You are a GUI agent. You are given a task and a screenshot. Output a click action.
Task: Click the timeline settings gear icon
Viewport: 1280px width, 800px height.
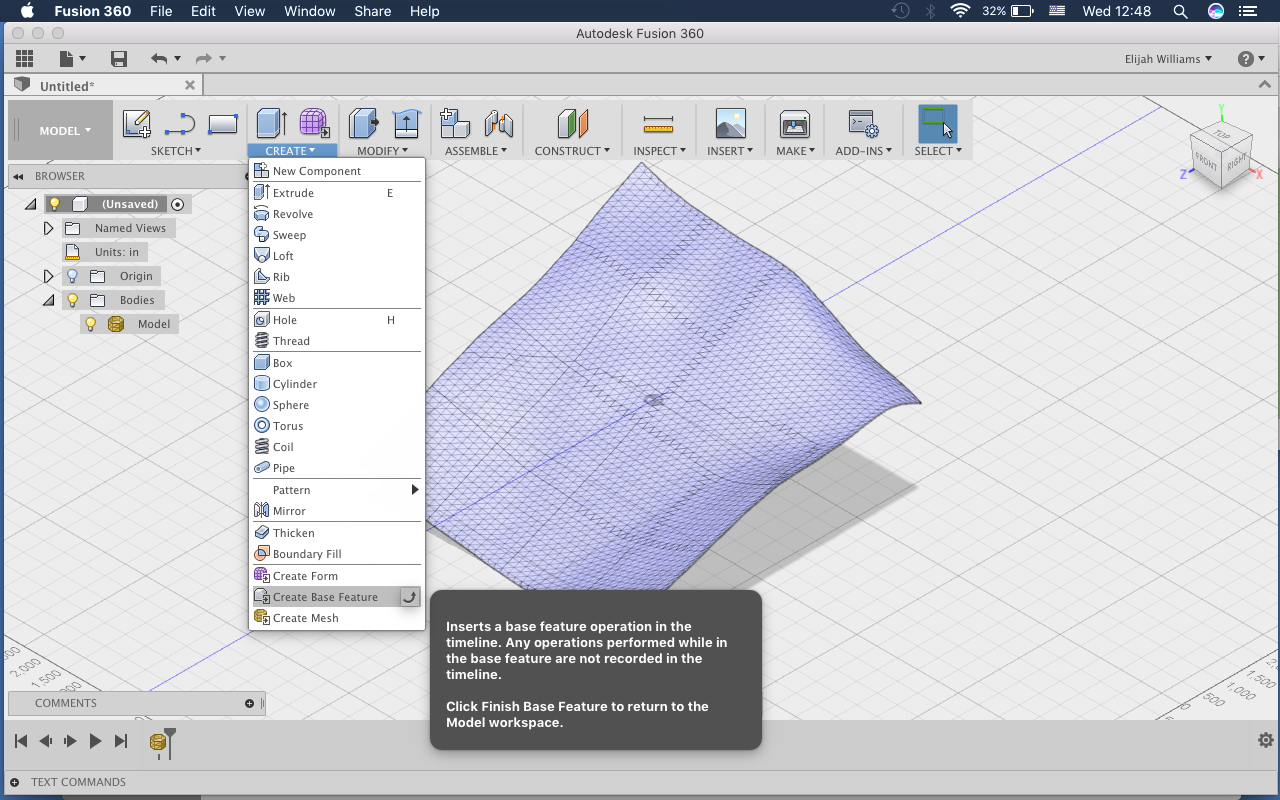click(1266, 740)
